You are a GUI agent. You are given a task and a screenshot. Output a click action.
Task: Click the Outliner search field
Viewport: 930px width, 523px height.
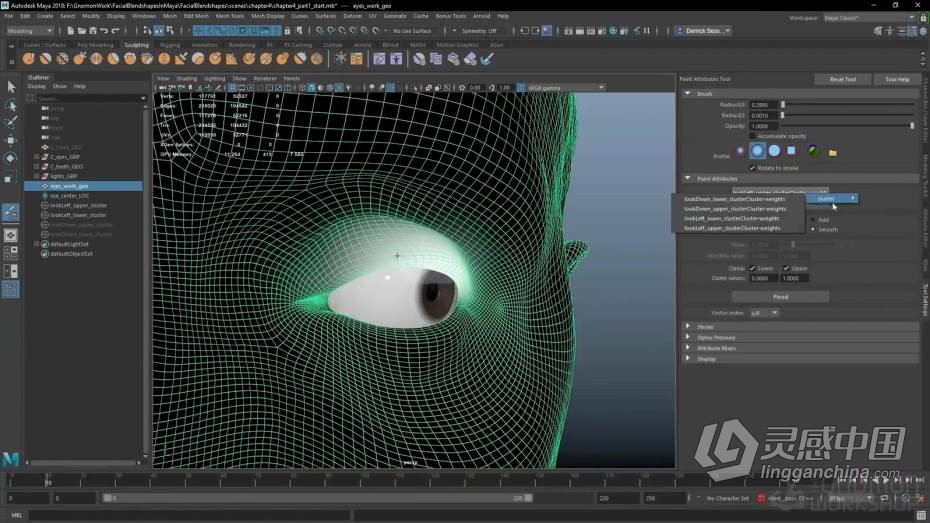click(89, 98)
